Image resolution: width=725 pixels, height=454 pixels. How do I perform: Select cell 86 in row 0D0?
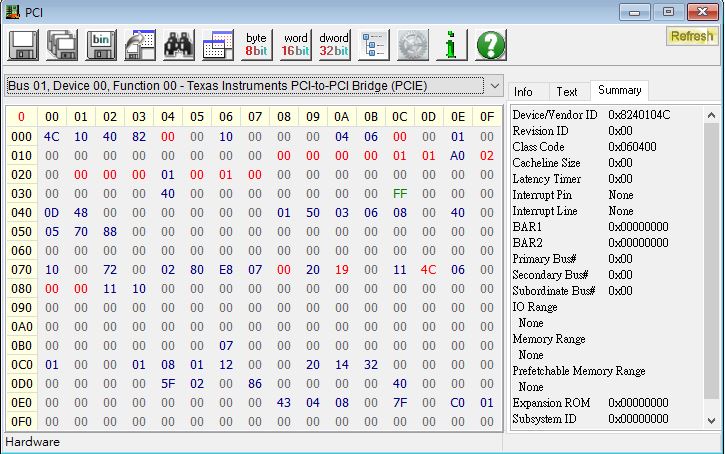pos(255,384)
